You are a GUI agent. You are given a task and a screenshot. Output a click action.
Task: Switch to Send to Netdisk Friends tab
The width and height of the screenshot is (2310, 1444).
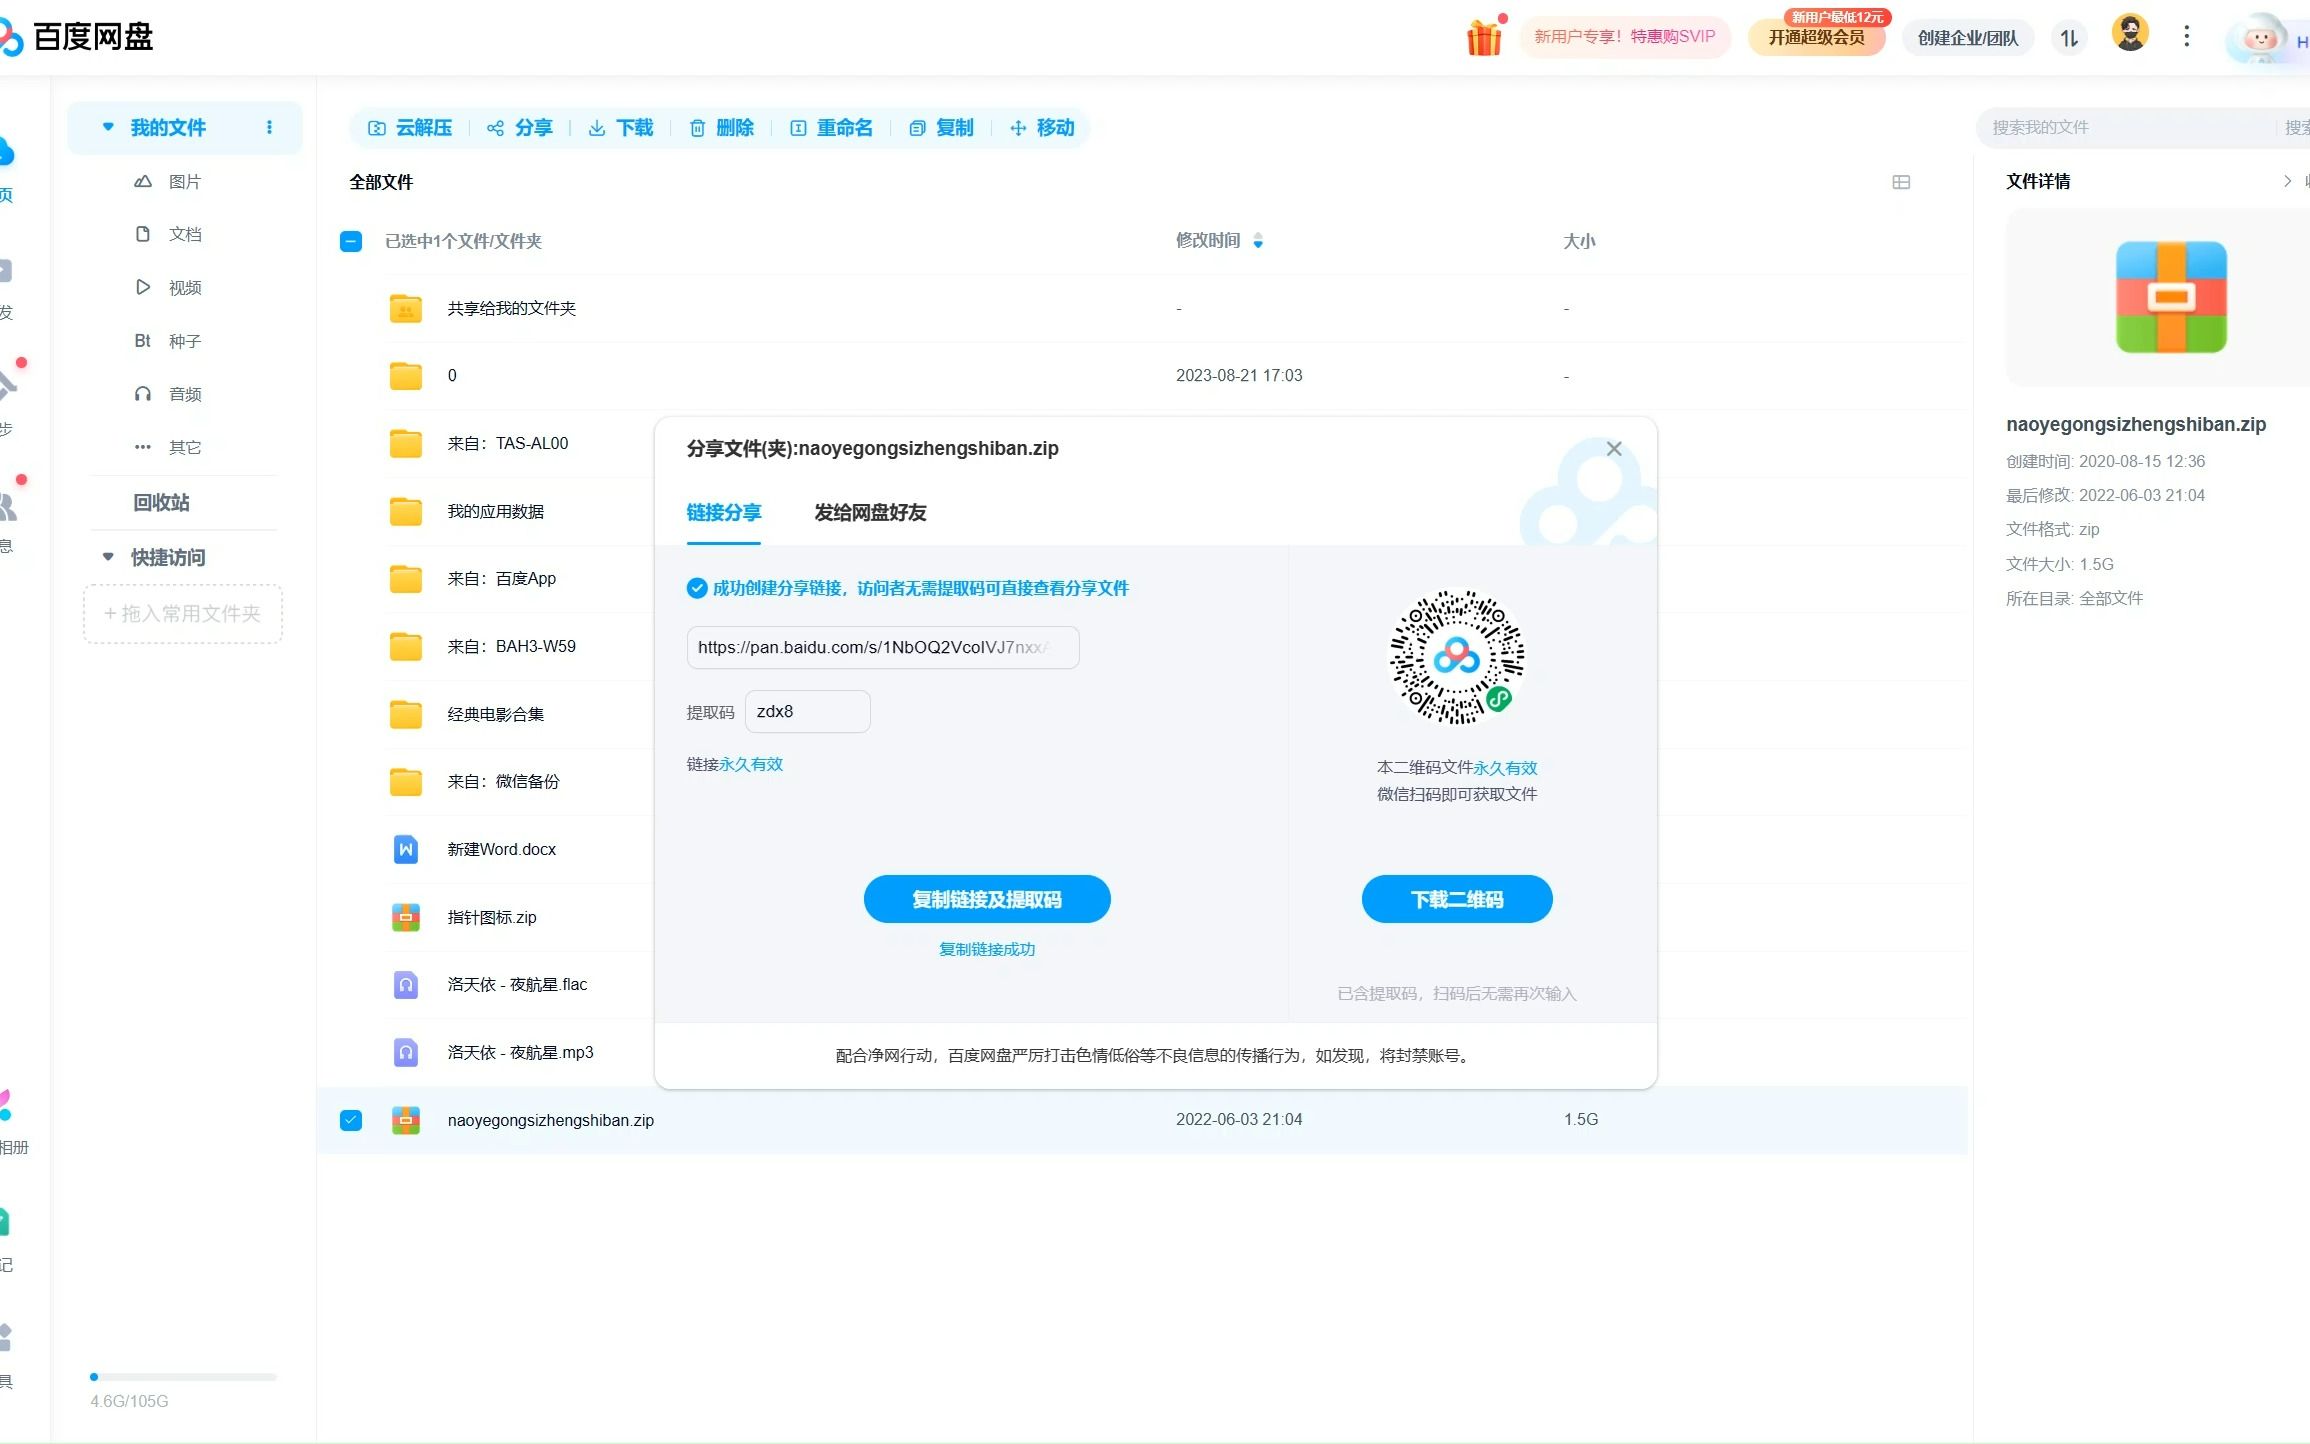870,512
